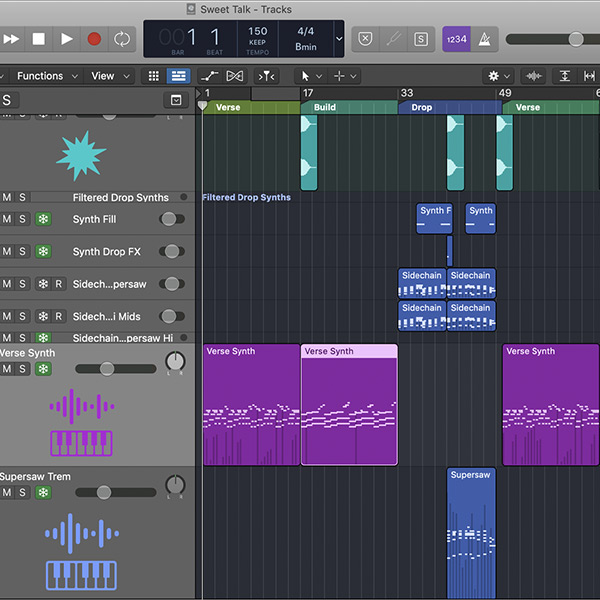The width and height of the screenshot is (600, 600).
Task: Unfreeze the Verse Synth track
Action: pyautogui.click(x=42, y=369)
